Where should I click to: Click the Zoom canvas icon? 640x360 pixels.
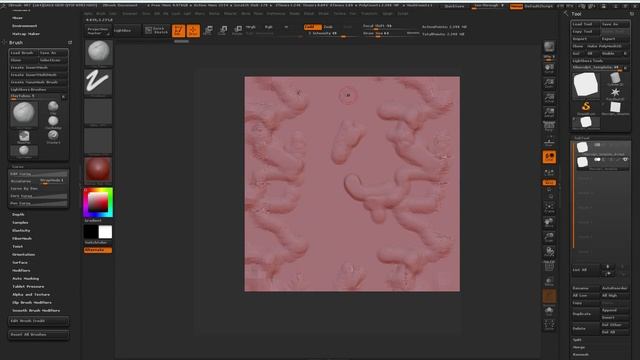pyautogui.click(x=549, y=84)
